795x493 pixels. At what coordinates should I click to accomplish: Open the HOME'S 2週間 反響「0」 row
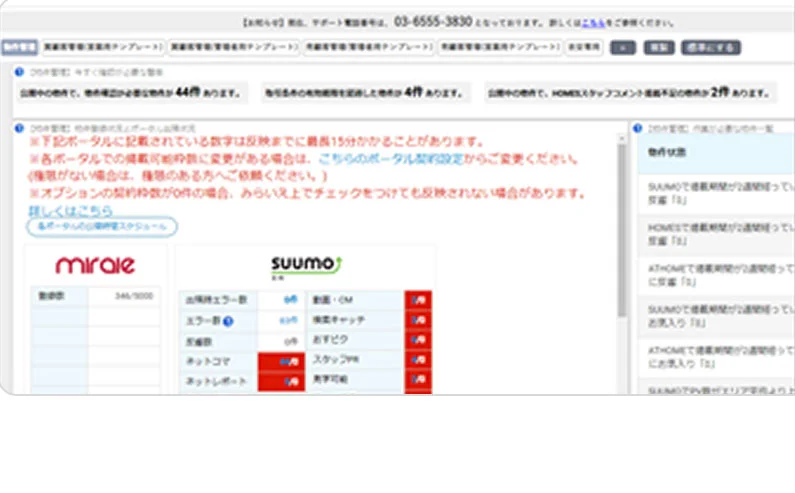(x=716, y=234)
